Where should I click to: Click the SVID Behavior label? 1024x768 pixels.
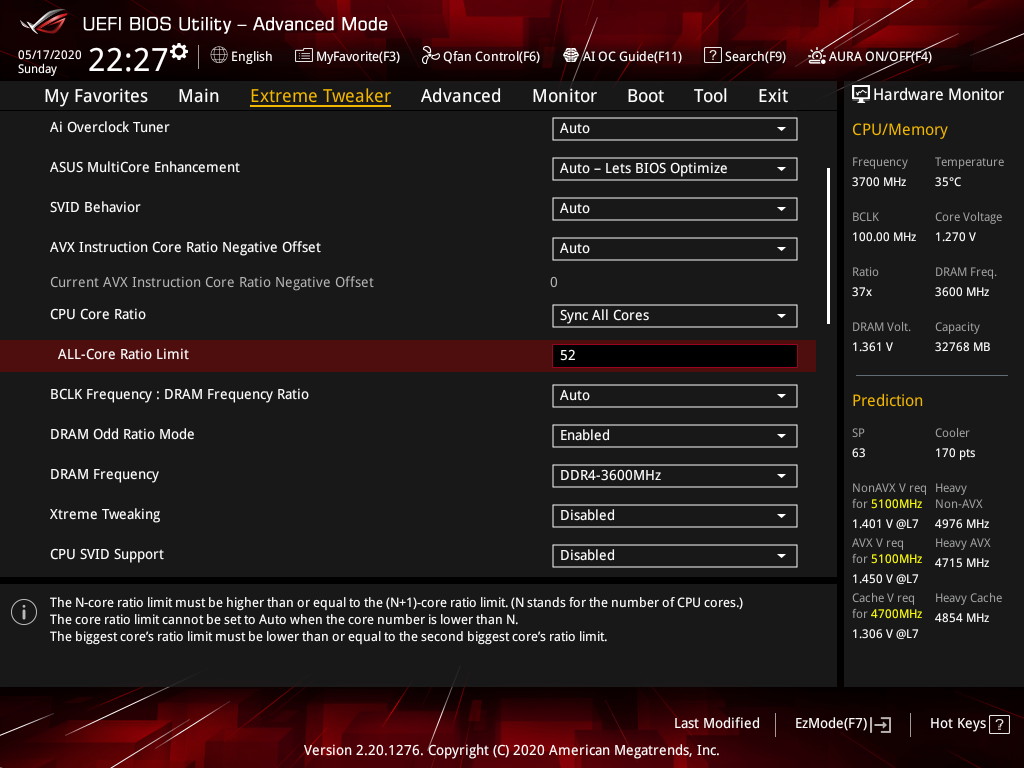tap(95, 207)
